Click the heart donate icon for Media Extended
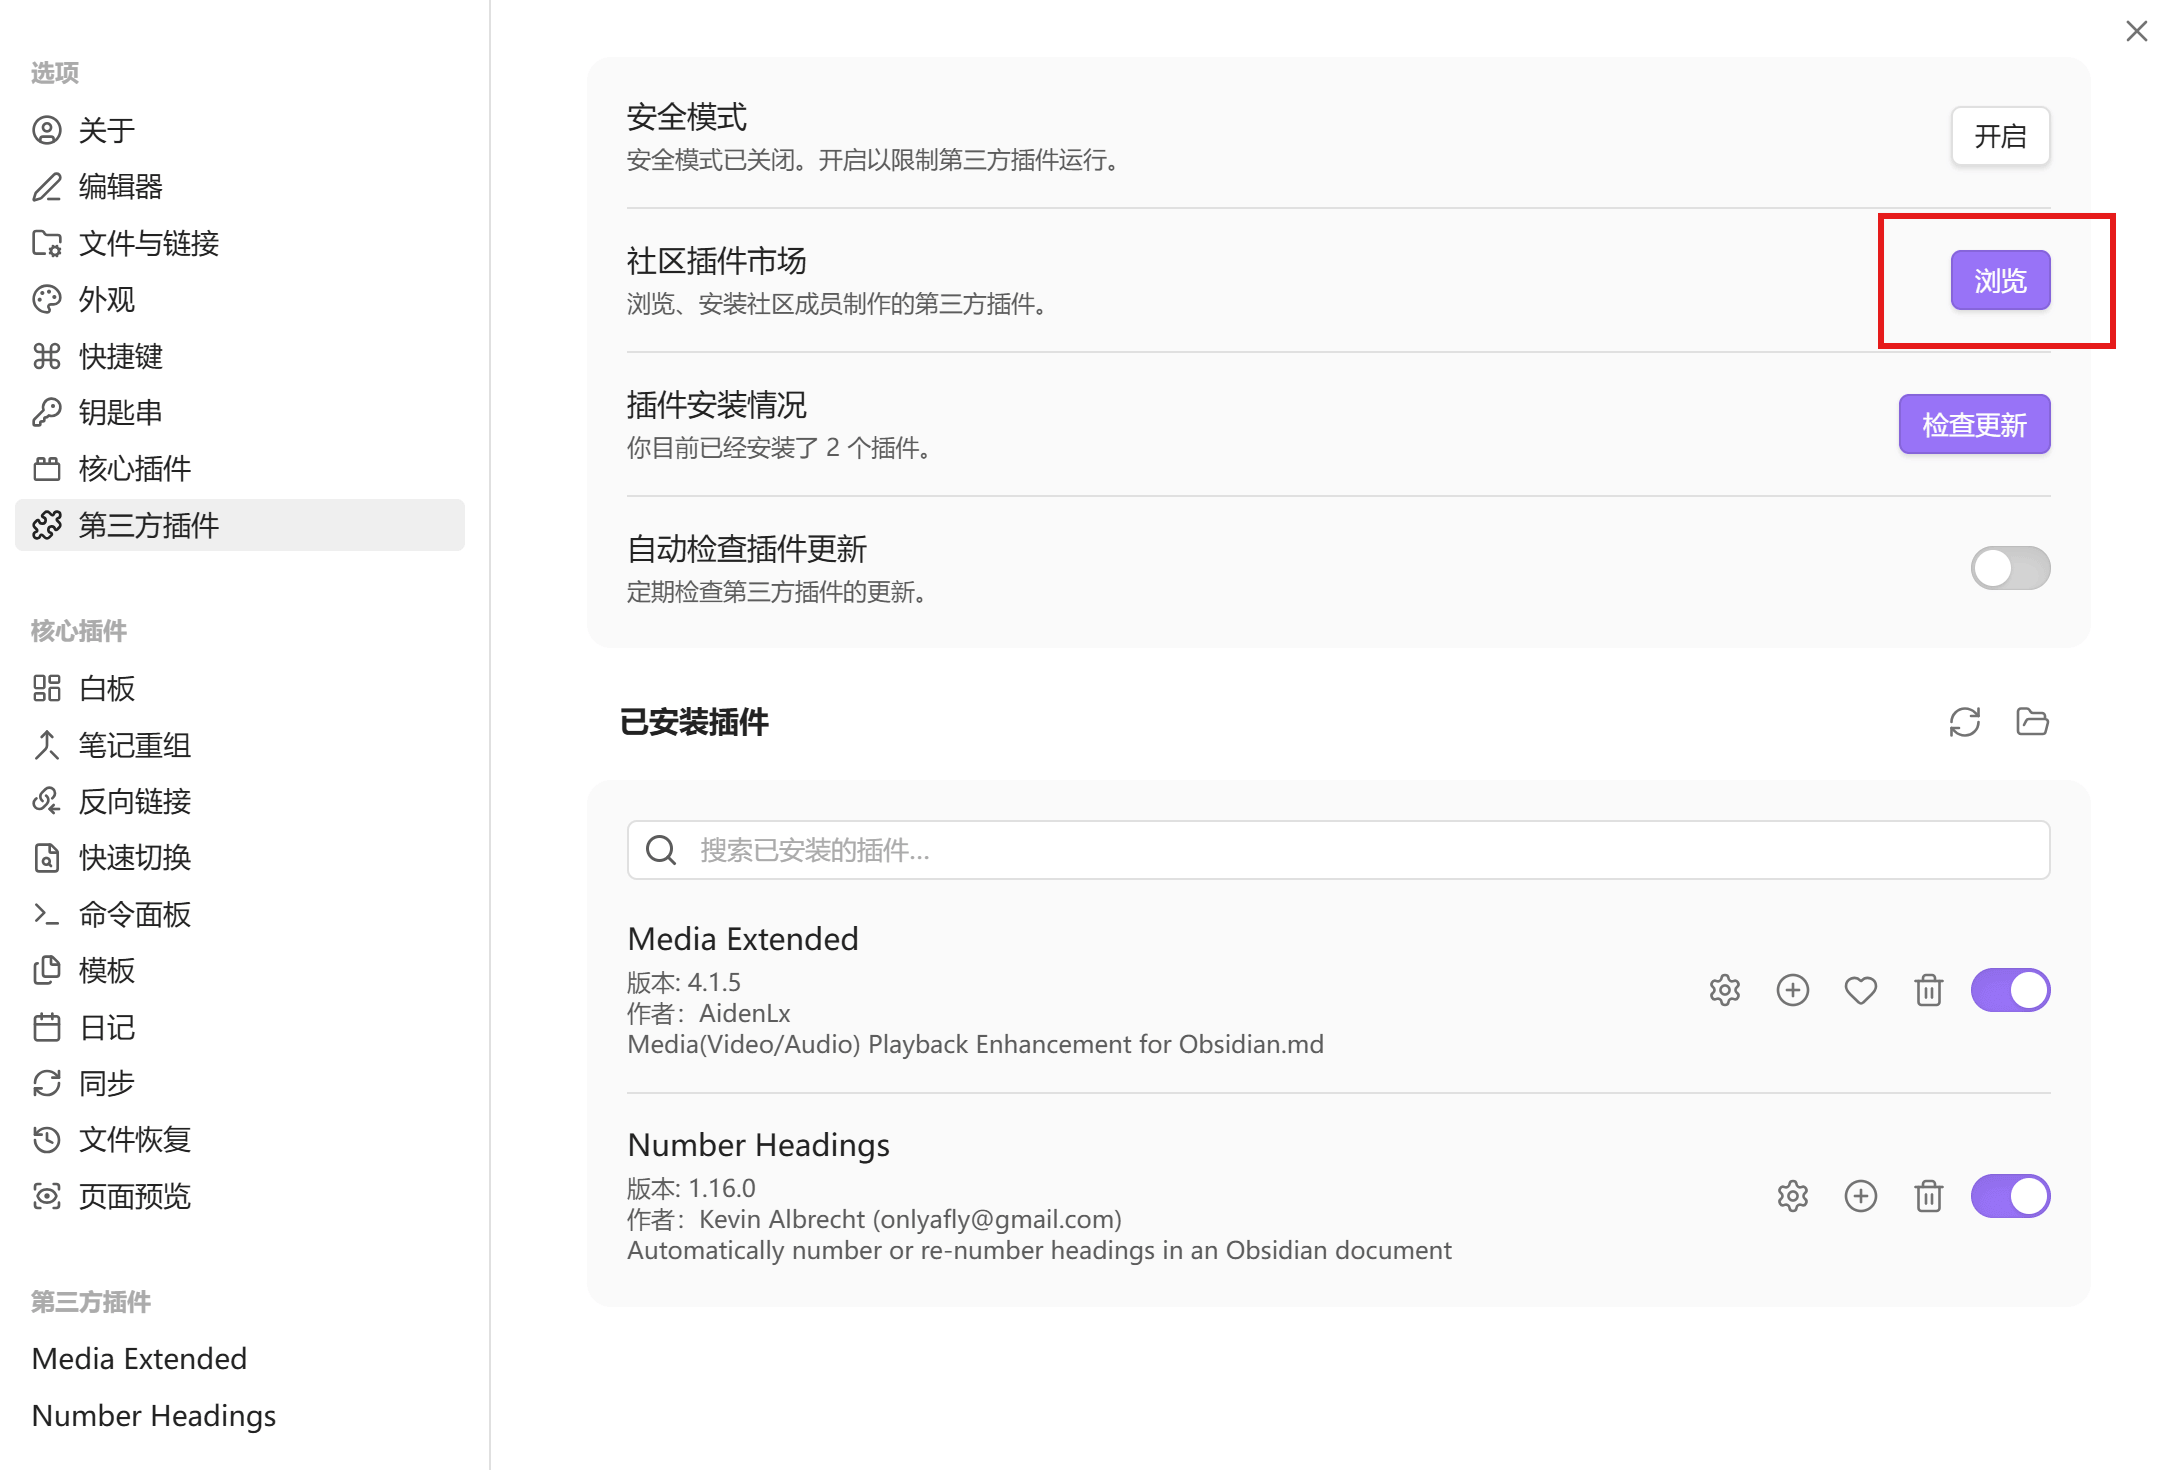The width and height of the screenshot is (2170, 1470). pyautogui.click(x=1861, y=990)
